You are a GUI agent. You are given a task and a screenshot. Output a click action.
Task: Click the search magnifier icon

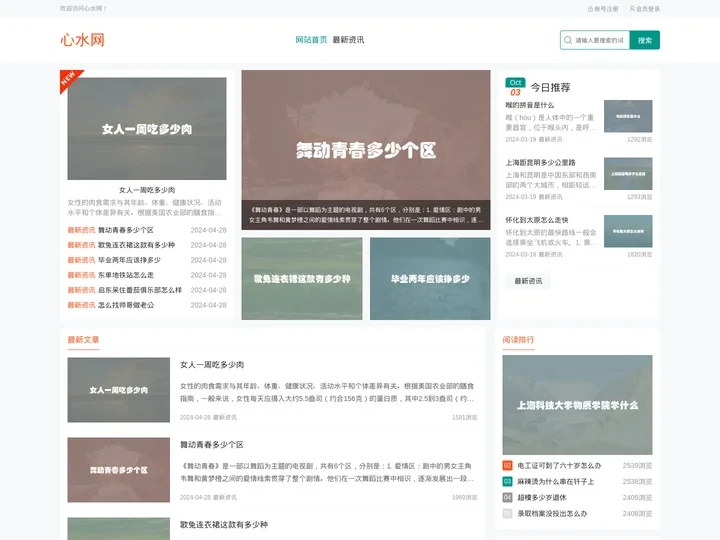pos(568,40)
